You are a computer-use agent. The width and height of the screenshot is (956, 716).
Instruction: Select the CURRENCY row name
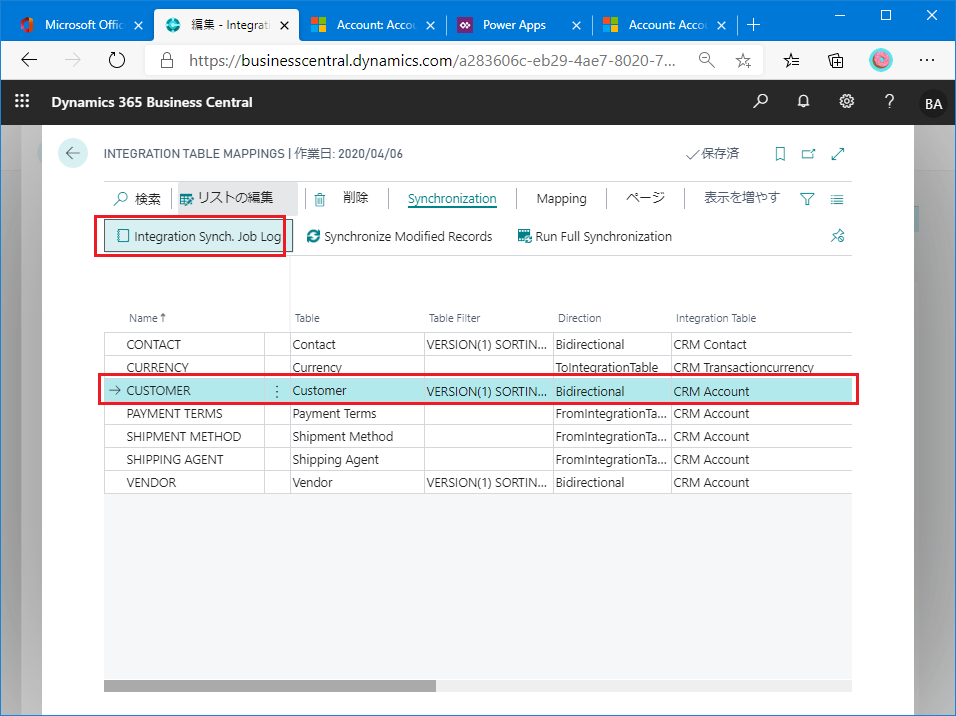pos(157,368)
